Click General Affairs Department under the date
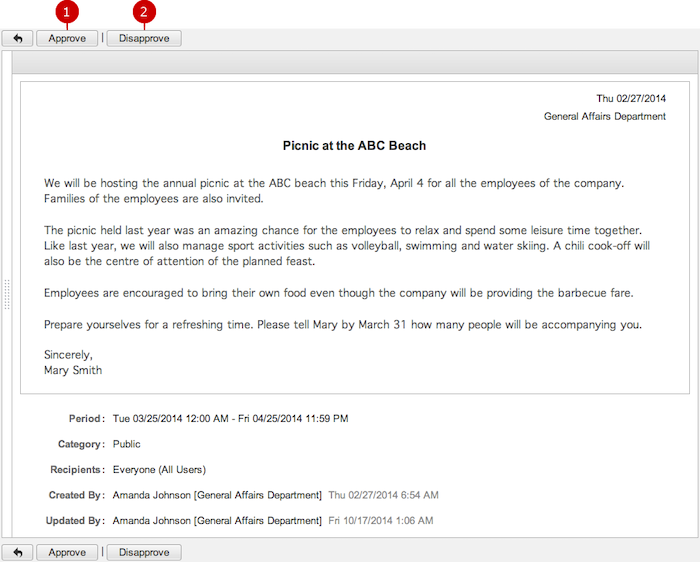 pyautogui.click(x=604, y=117)
